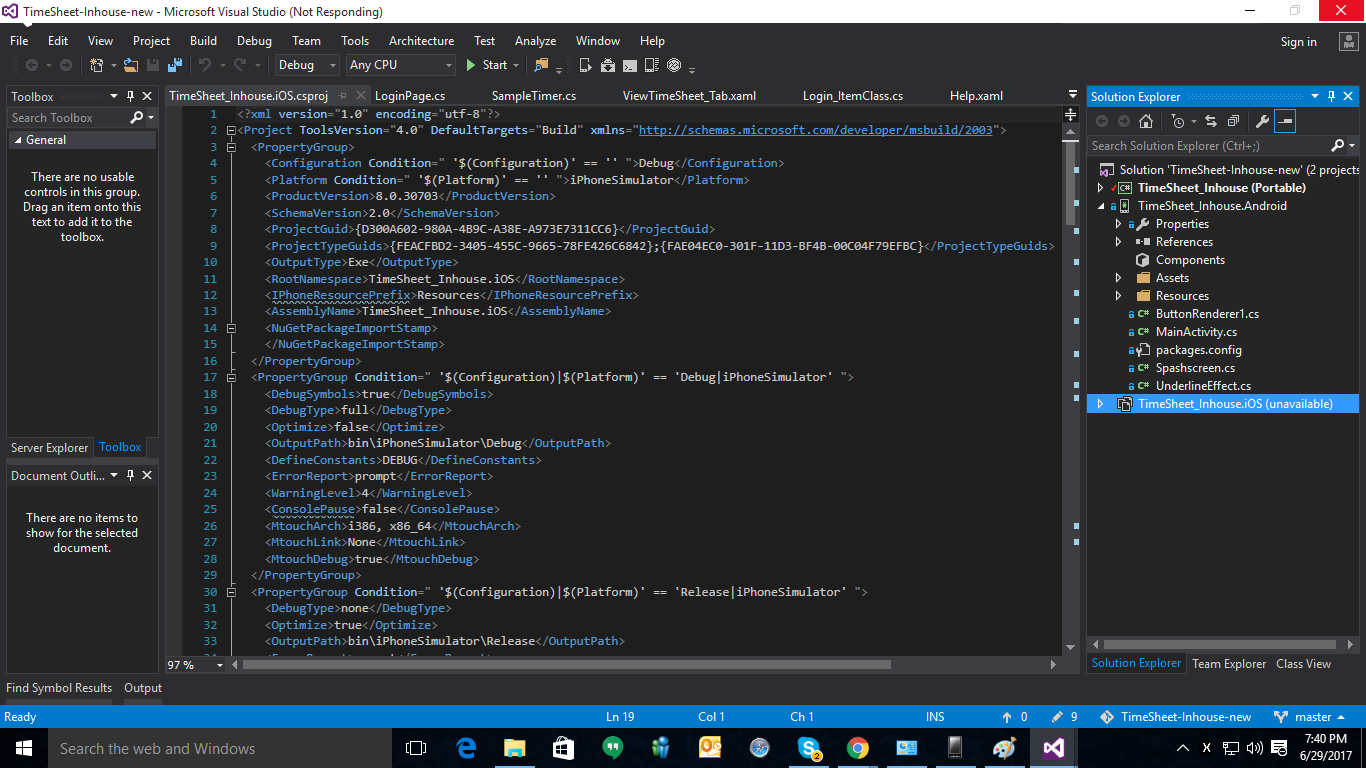Open the Toolbox window position dropdown
The height and width of the screenshot is (768, 1366).
pos(114,96)
